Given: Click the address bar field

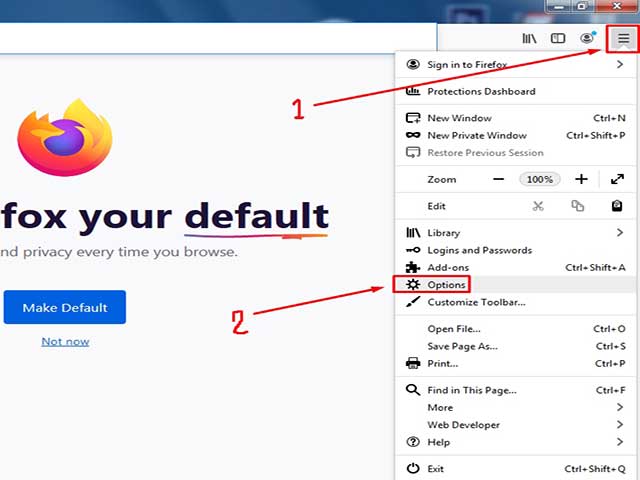Looking at the screenshot, I should click(x=218, y=38).
